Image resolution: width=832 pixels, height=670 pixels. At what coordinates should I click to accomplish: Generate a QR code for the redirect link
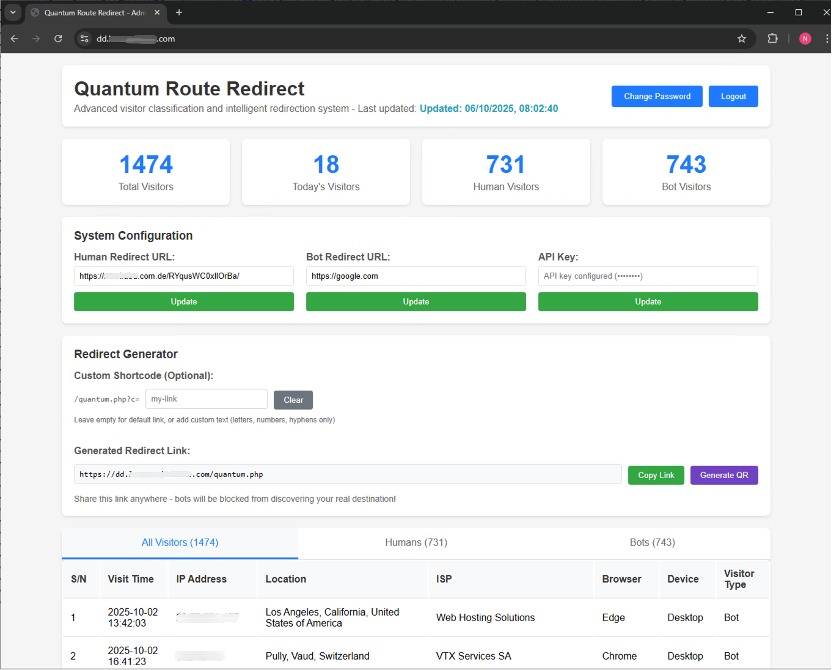[x=724, y=475]
